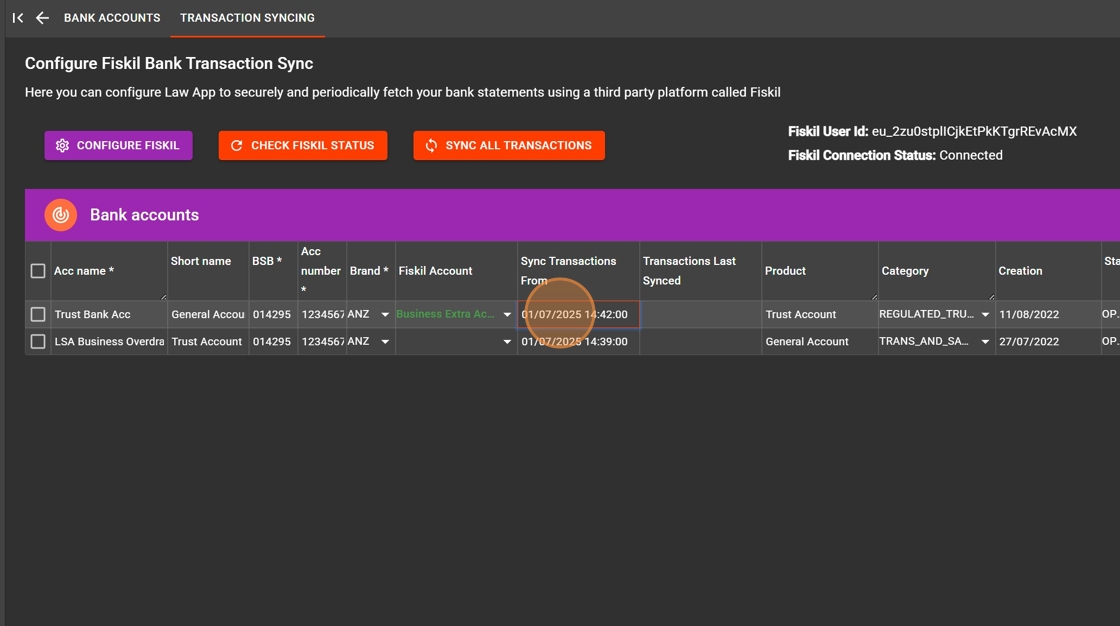Click the Sync Transactions From date 01/07/2025 14:42:00
The width and height of the screenshot is (1120, 626).
578,314
